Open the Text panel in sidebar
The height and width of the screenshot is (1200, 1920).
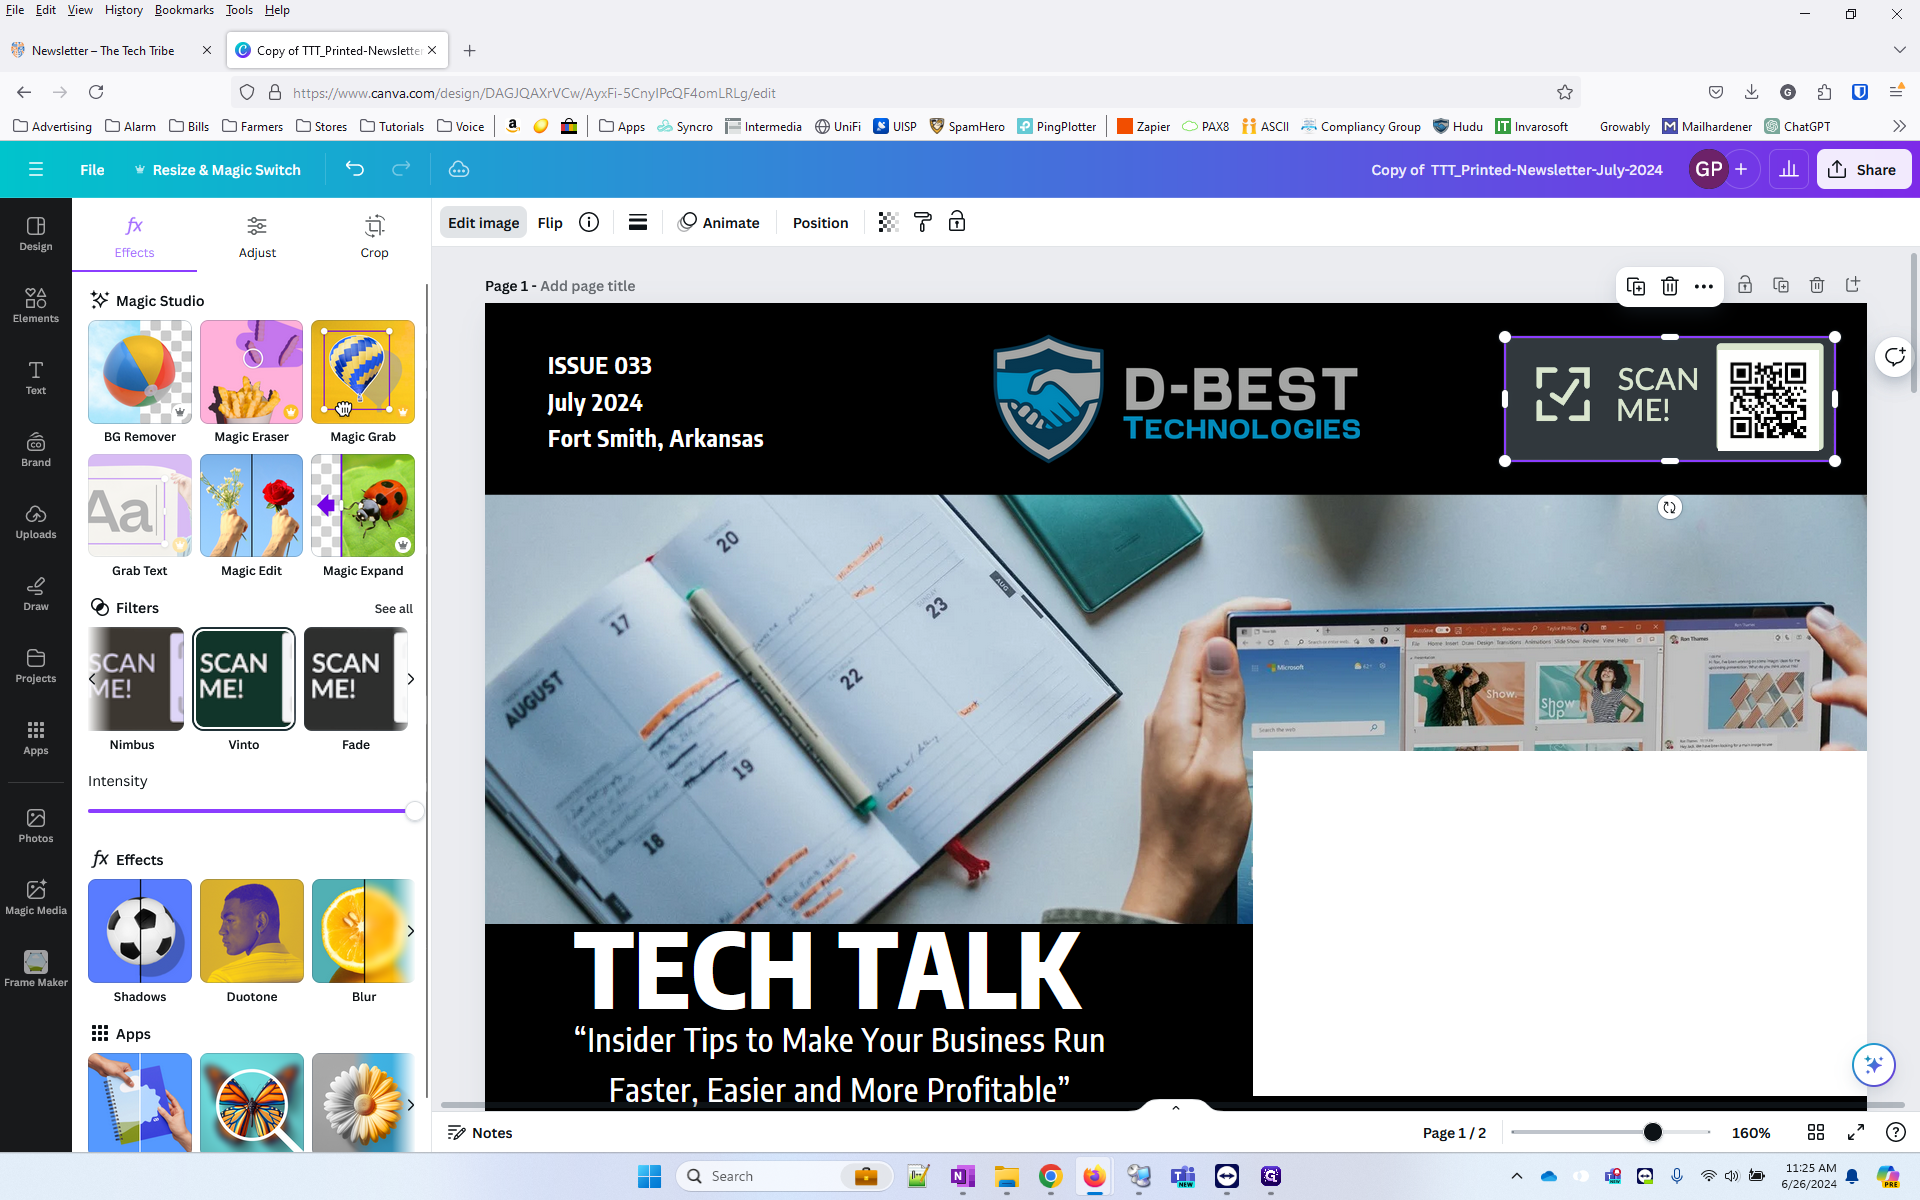(x=36, y=378)
